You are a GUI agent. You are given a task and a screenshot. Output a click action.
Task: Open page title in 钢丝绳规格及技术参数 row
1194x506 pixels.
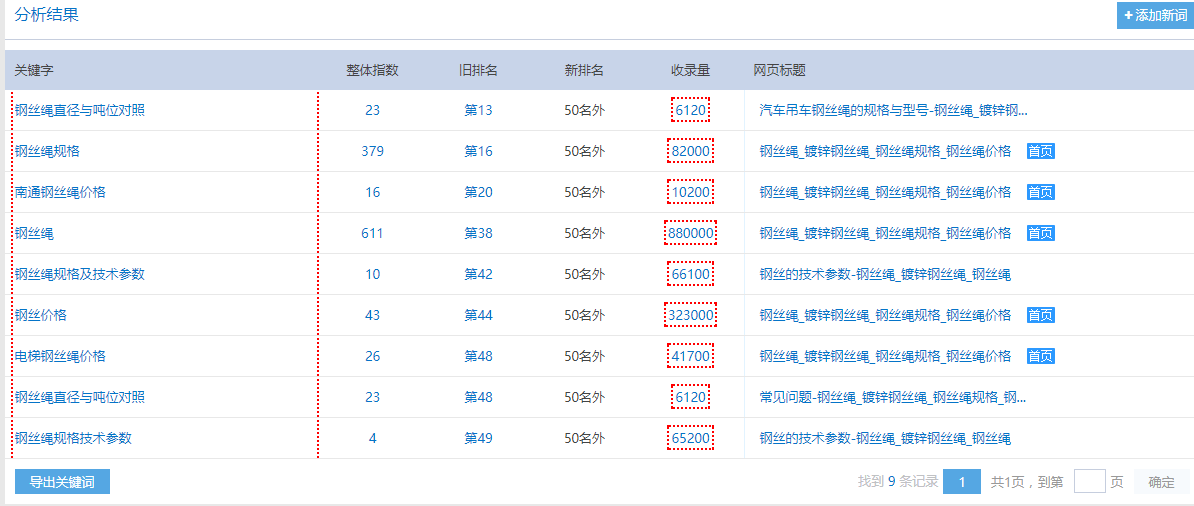tap(886, 274)
